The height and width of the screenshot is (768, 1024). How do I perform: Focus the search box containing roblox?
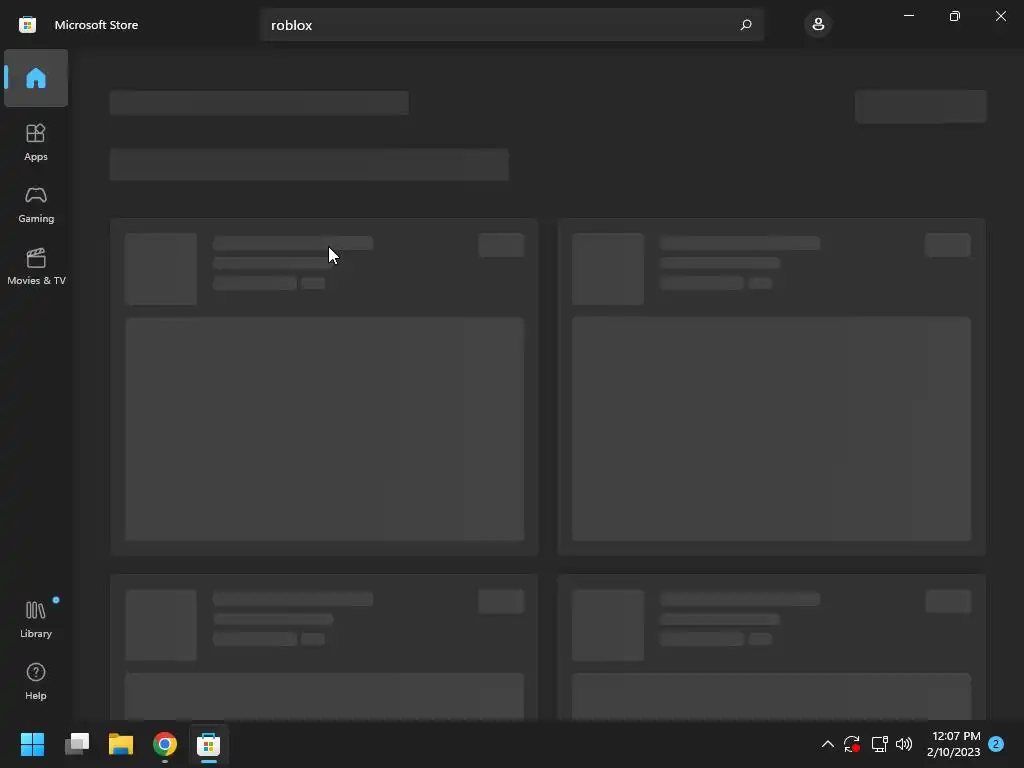click(512, 25)
